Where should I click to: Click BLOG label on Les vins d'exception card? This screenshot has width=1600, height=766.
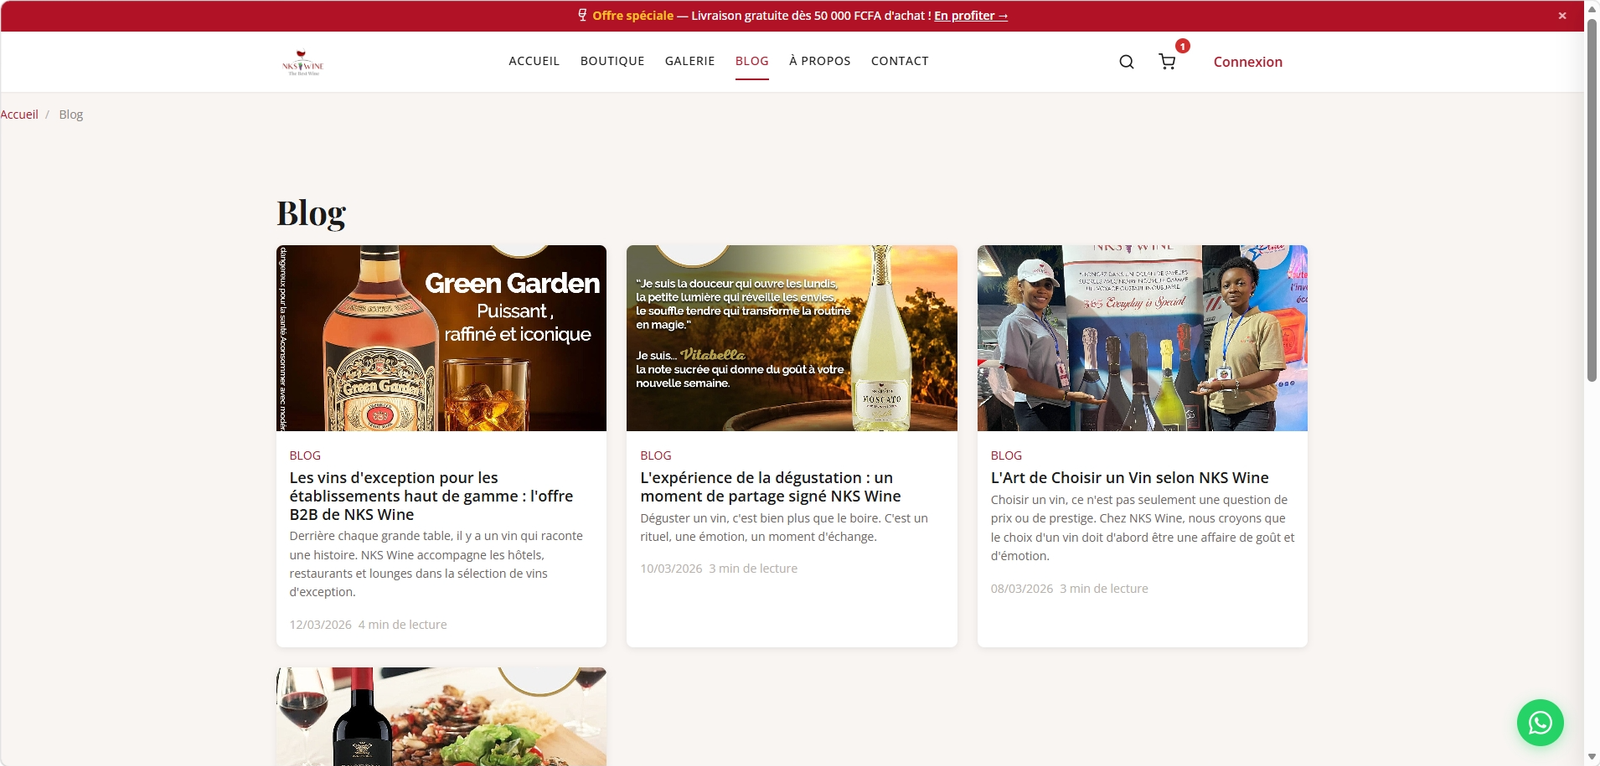[x=305, y=456]
